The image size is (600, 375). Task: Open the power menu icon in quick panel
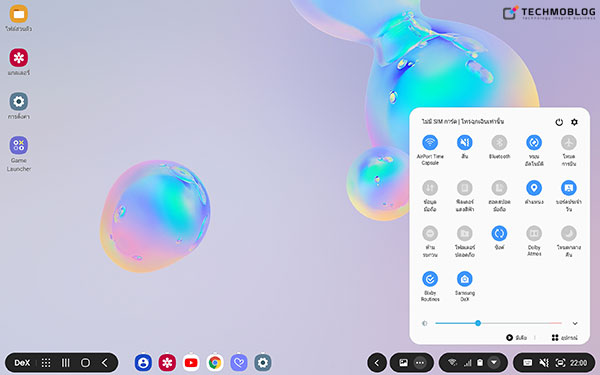(x=559, y=122)
